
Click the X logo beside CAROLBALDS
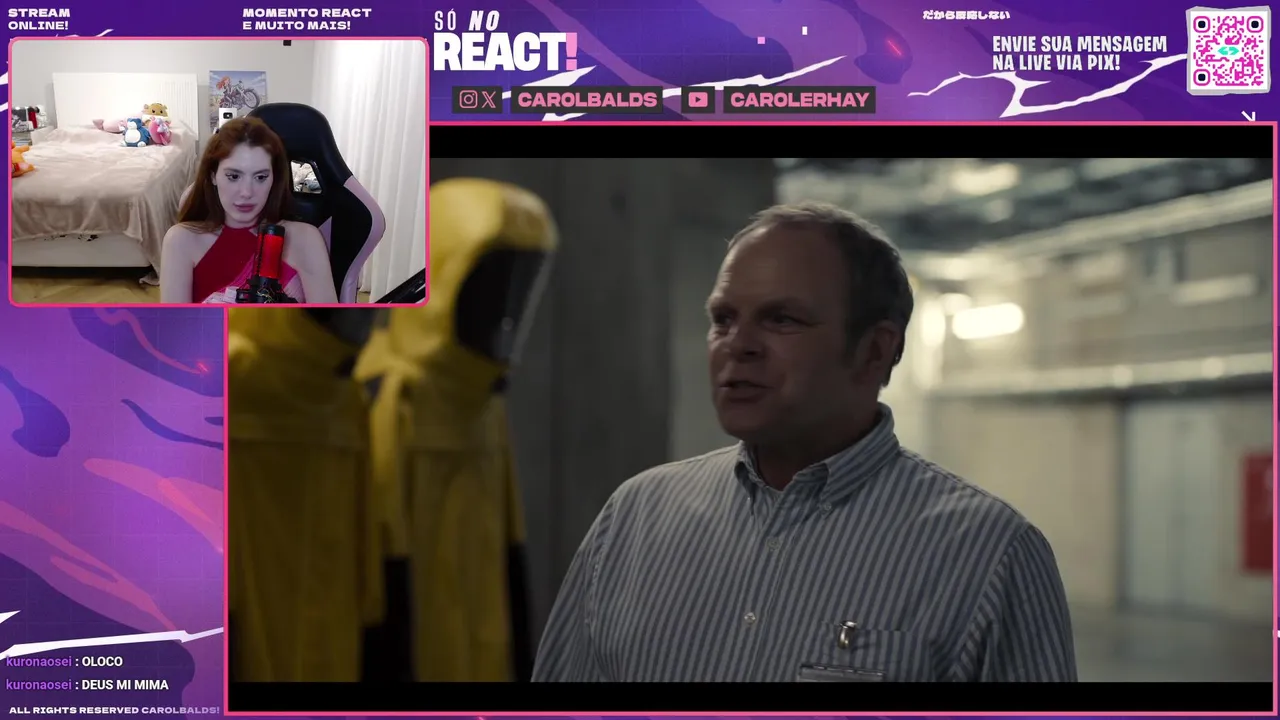point(488,99)
